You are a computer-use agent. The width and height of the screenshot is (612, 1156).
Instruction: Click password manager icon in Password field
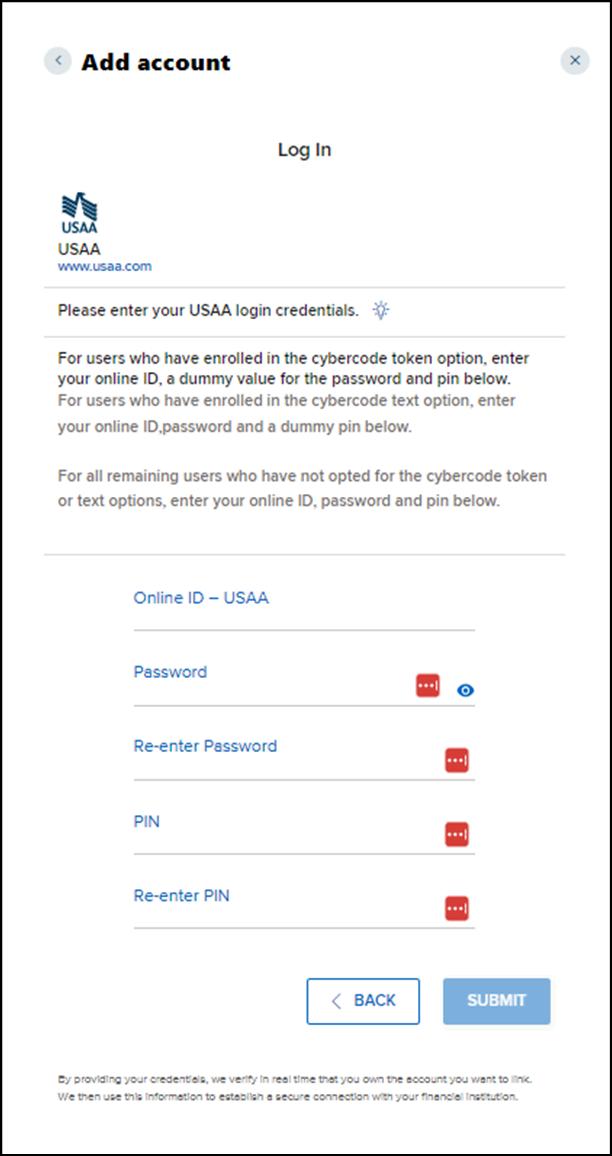[x=428, y=686]
